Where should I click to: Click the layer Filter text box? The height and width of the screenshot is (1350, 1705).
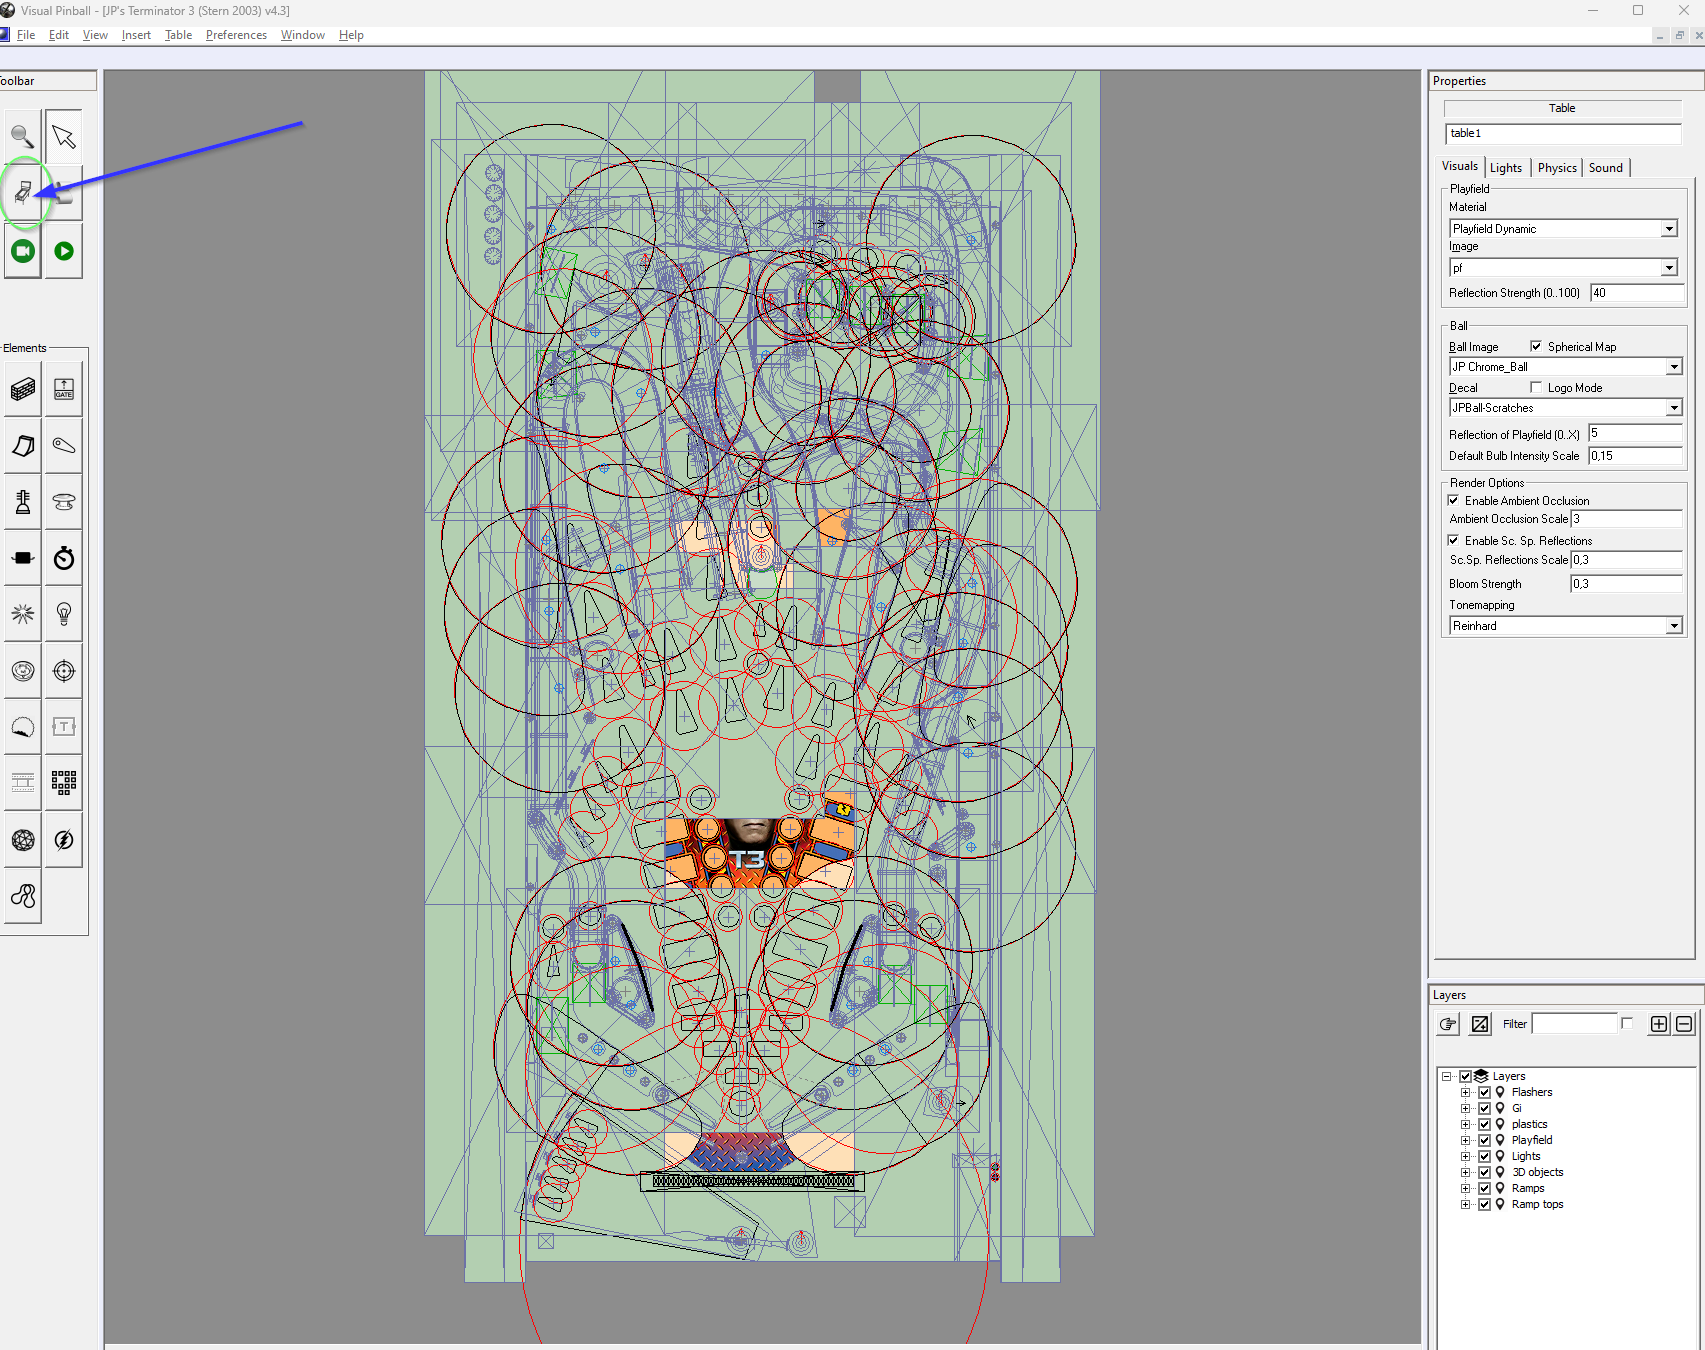point(1574,1023)
